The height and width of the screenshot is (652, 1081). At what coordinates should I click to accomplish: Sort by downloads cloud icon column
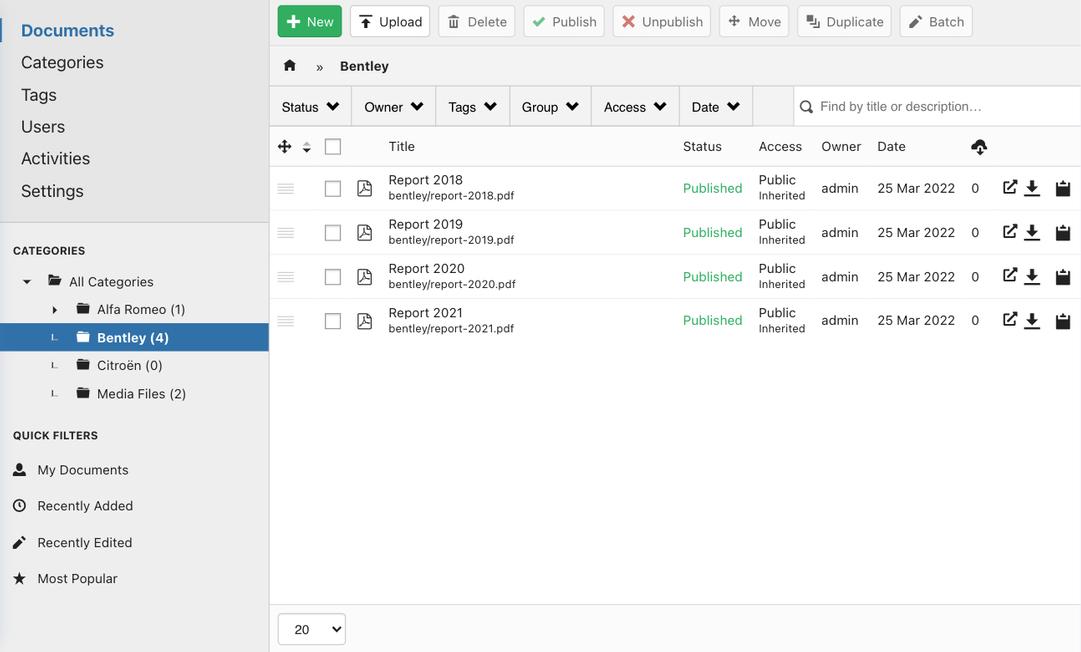point(979,146)
